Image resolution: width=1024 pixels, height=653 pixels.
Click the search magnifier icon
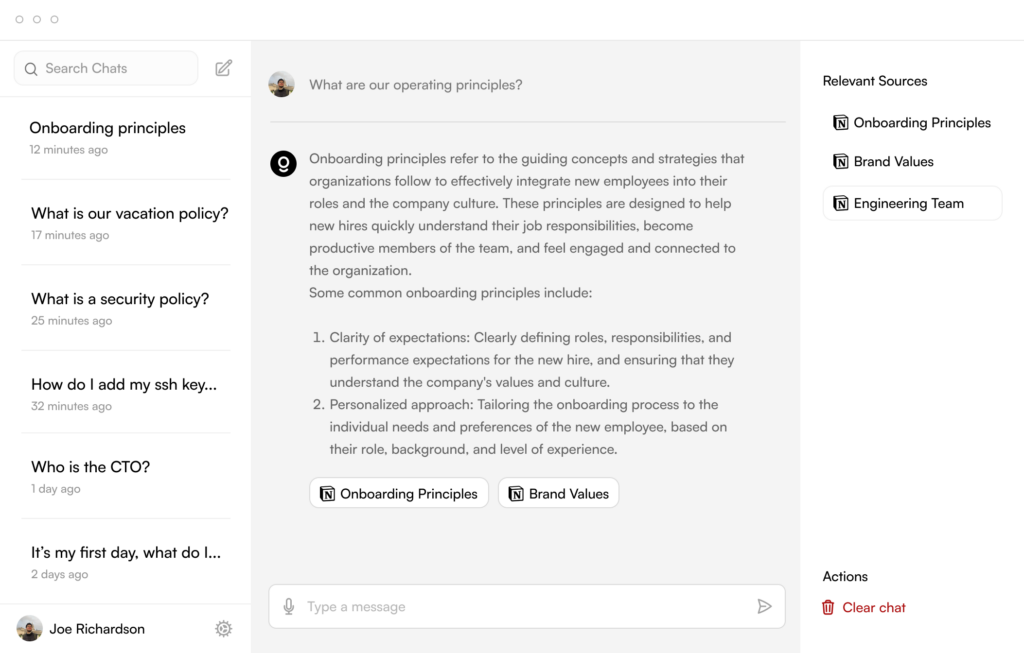tap(31, 69)
